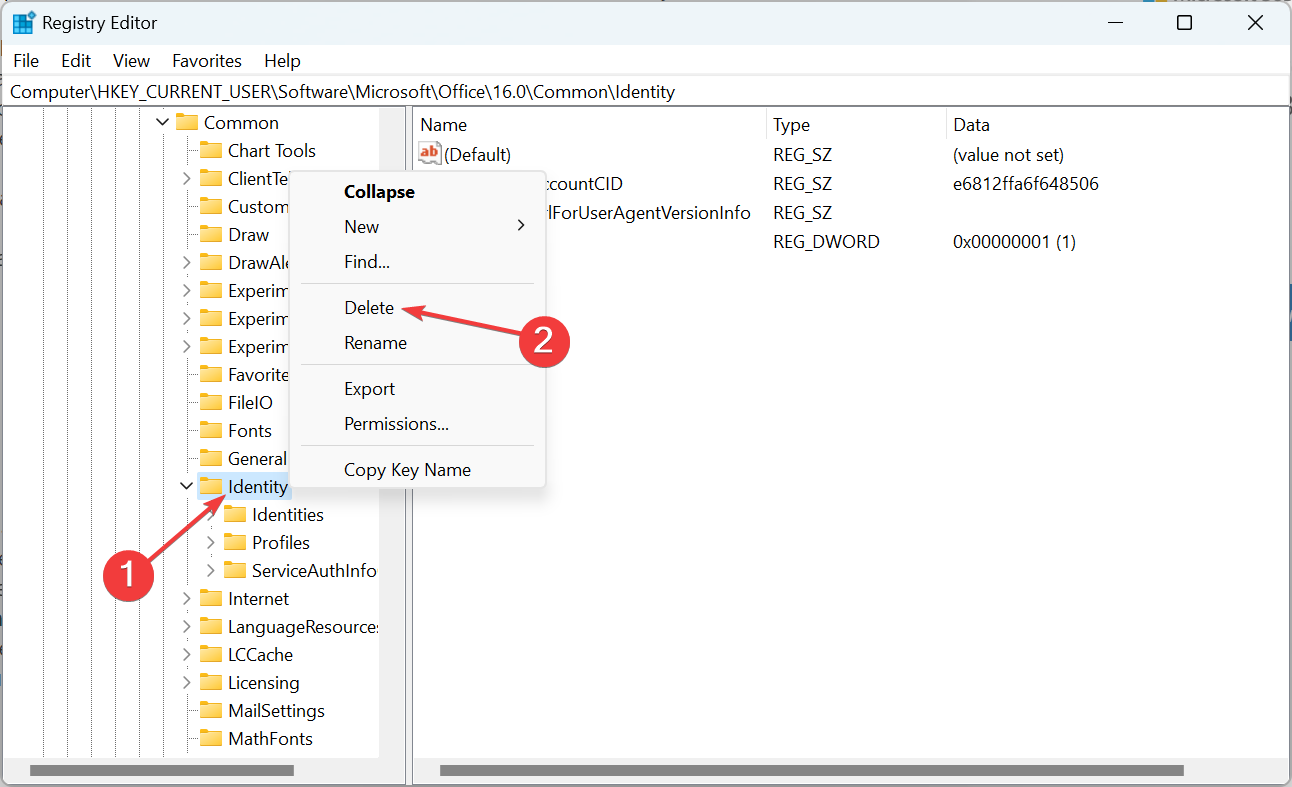Click the registry path address bar
Screen dimensions: 1292x787
(646, 92)
